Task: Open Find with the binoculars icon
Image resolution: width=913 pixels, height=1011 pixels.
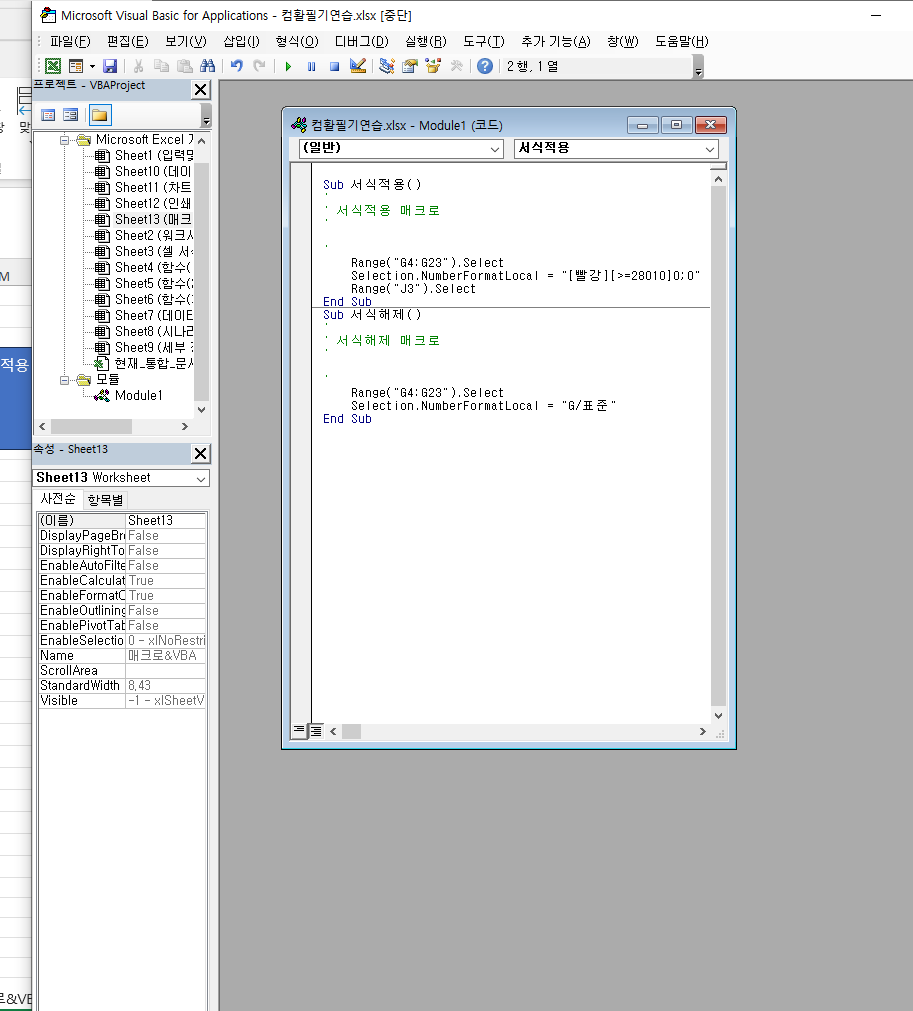Action: (x=208, y=66)
